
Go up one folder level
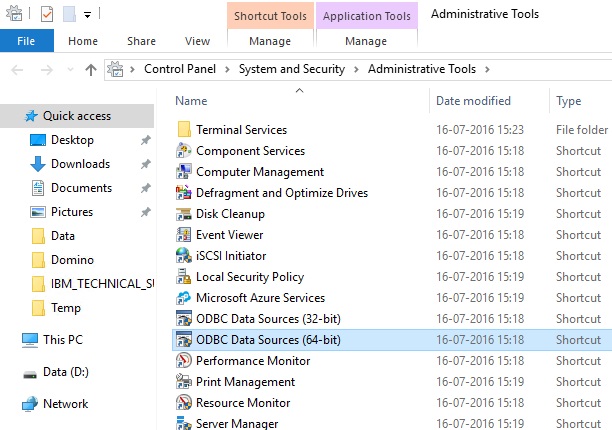(x=91, y=70)
